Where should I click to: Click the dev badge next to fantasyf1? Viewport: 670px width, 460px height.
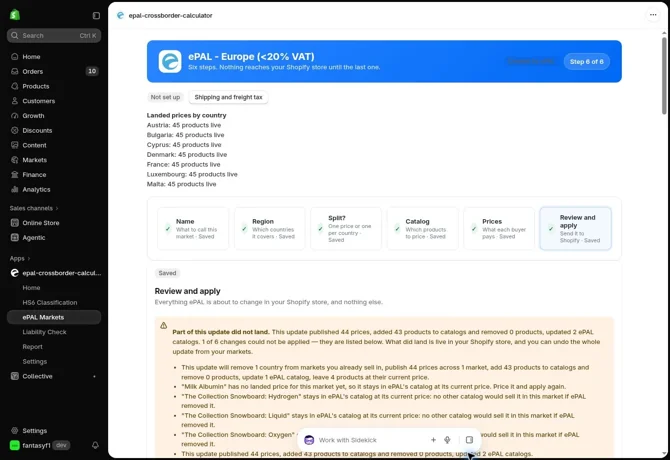62,445
